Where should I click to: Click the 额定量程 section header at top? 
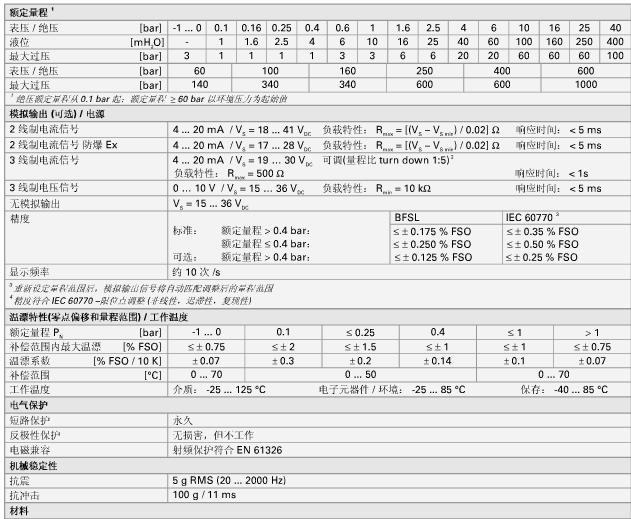tap(32, 9)
